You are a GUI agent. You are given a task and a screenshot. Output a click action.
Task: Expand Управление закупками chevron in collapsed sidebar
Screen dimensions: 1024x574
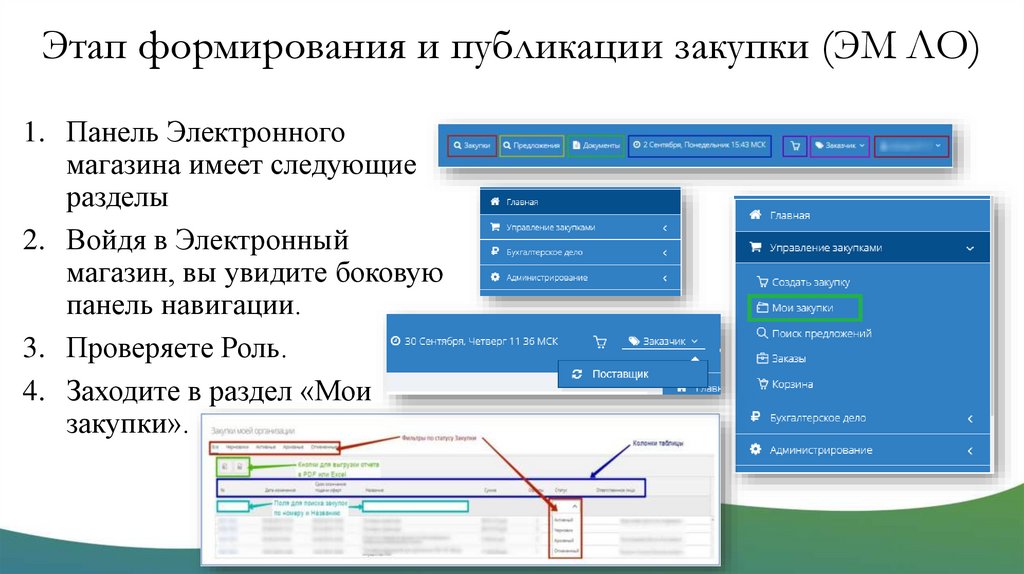665,228
